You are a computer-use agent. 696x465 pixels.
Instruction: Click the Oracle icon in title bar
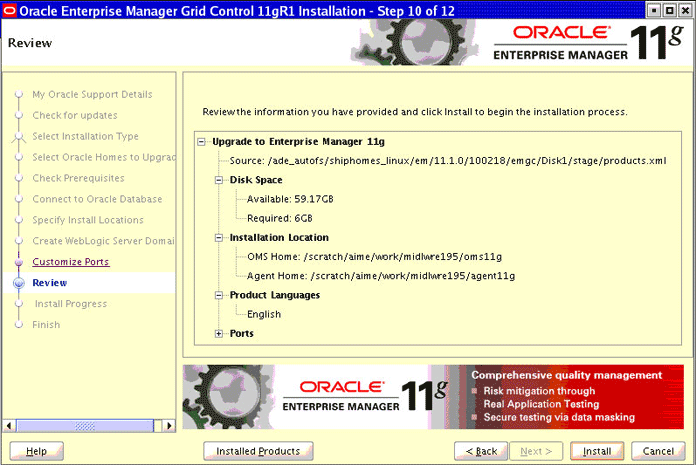pos(9,10)
